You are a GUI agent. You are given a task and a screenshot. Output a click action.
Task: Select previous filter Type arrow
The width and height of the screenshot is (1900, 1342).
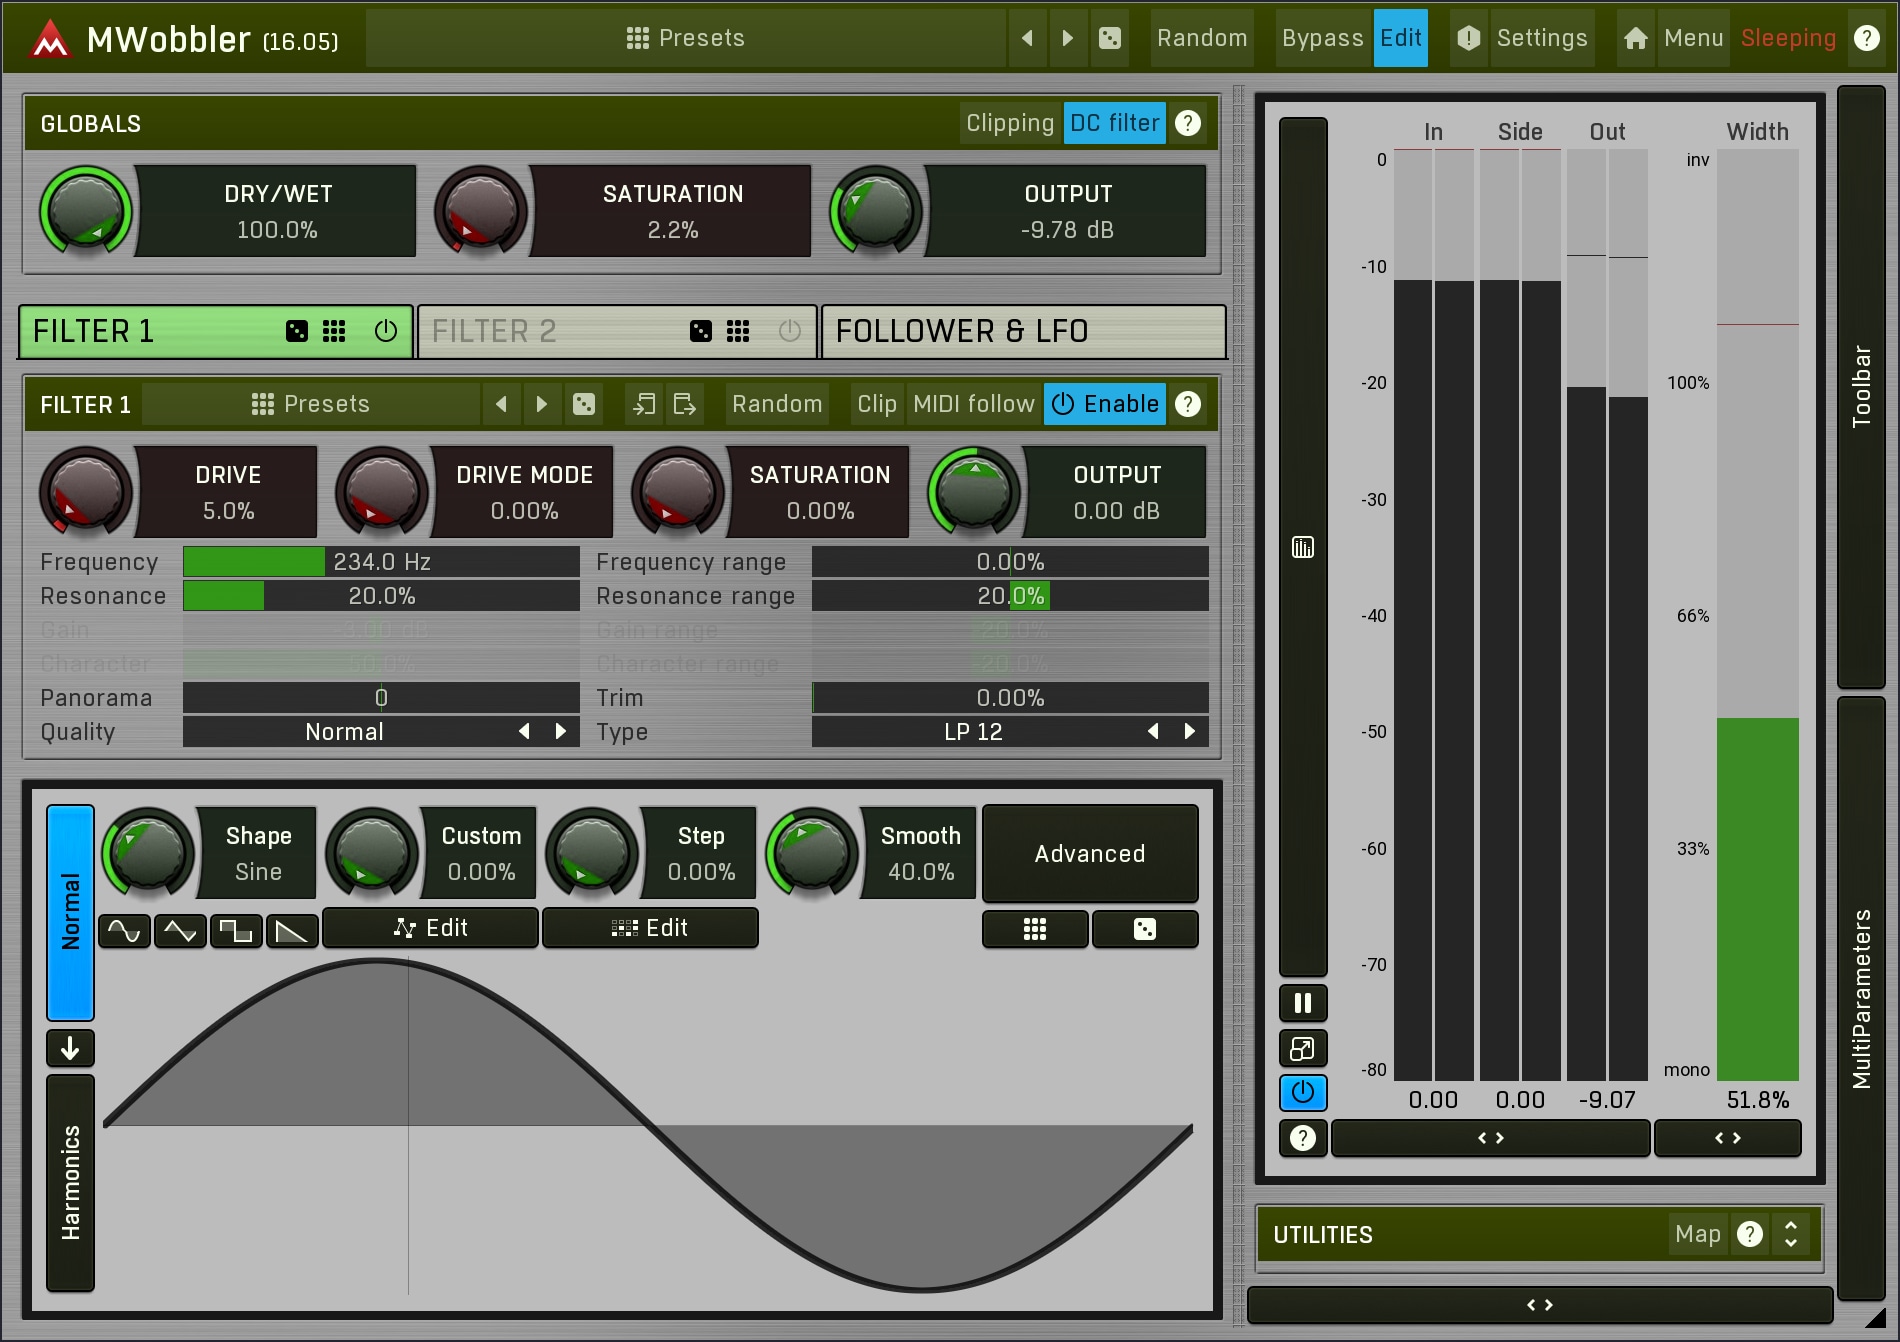point(1153,732)
